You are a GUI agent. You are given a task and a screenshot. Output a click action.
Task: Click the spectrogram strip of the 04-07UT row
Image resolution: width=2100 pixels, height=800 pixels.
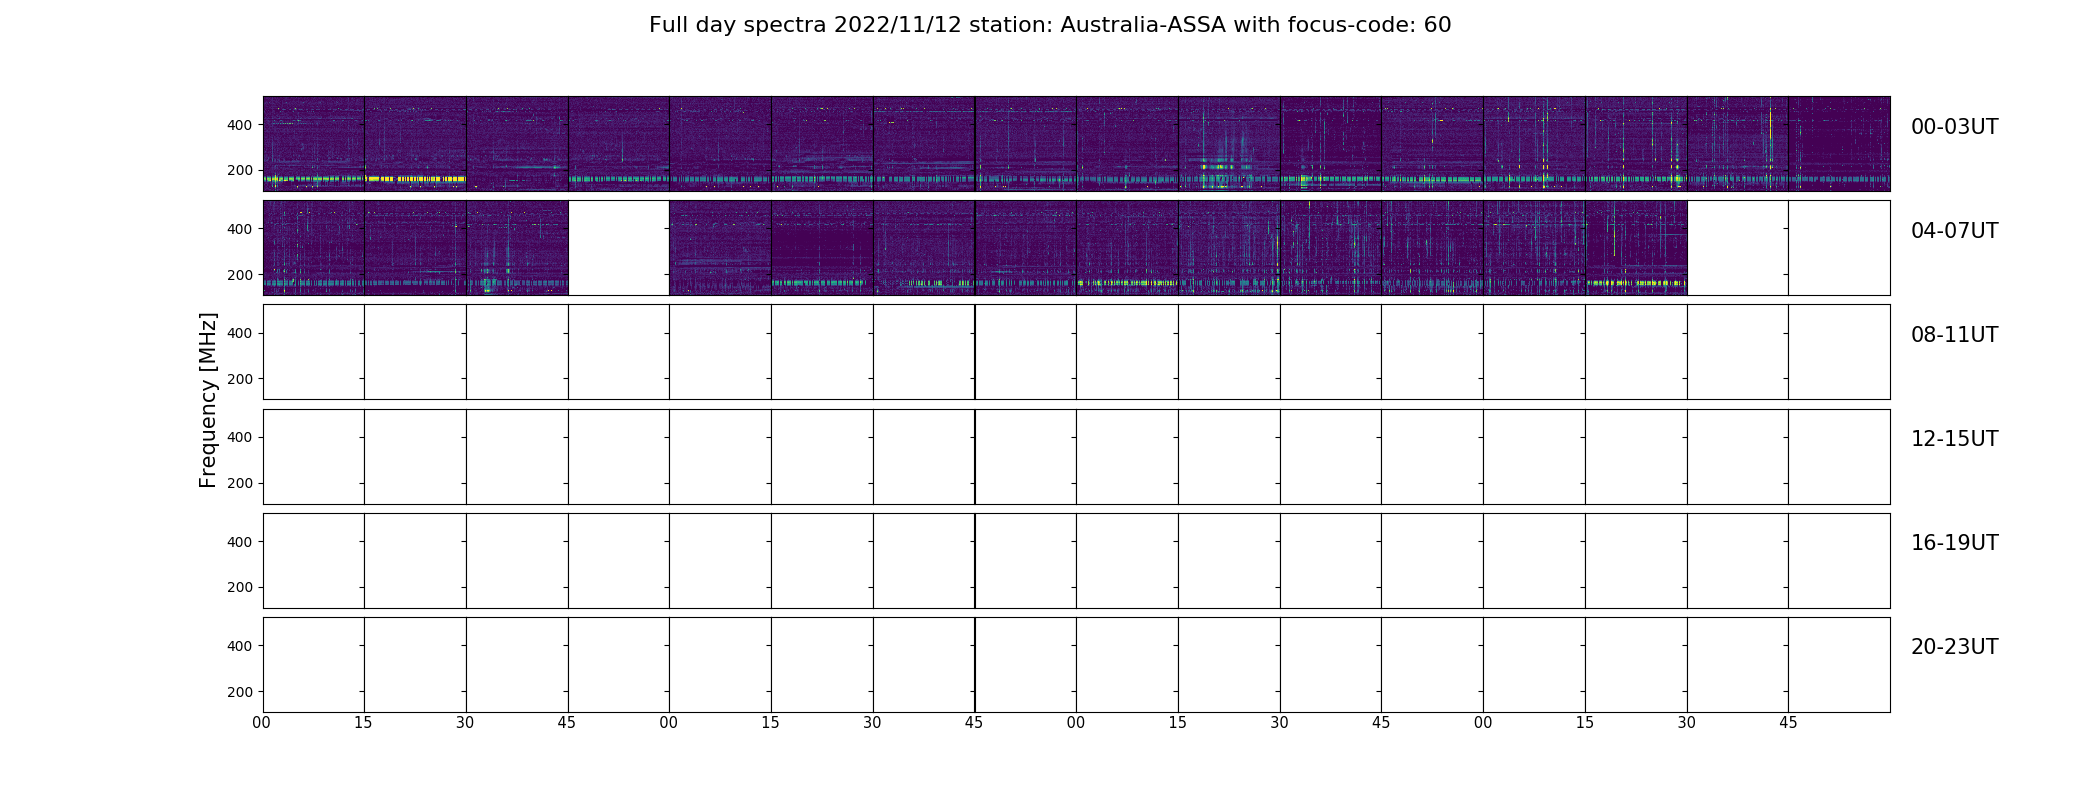(1076, 248)
